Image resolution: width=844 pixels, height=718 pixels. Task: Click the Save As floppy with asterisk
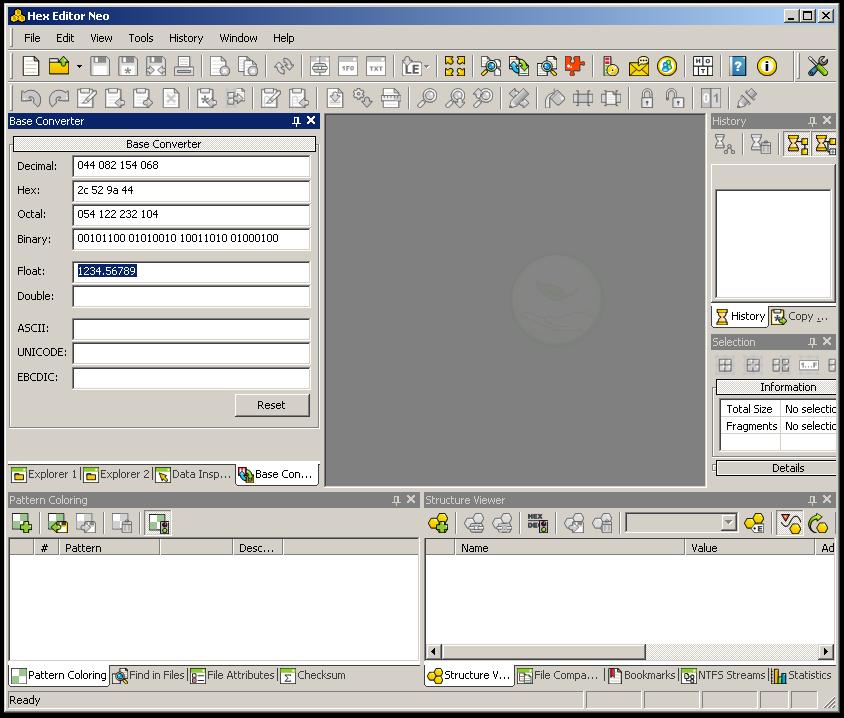click(x=128, y=66)
